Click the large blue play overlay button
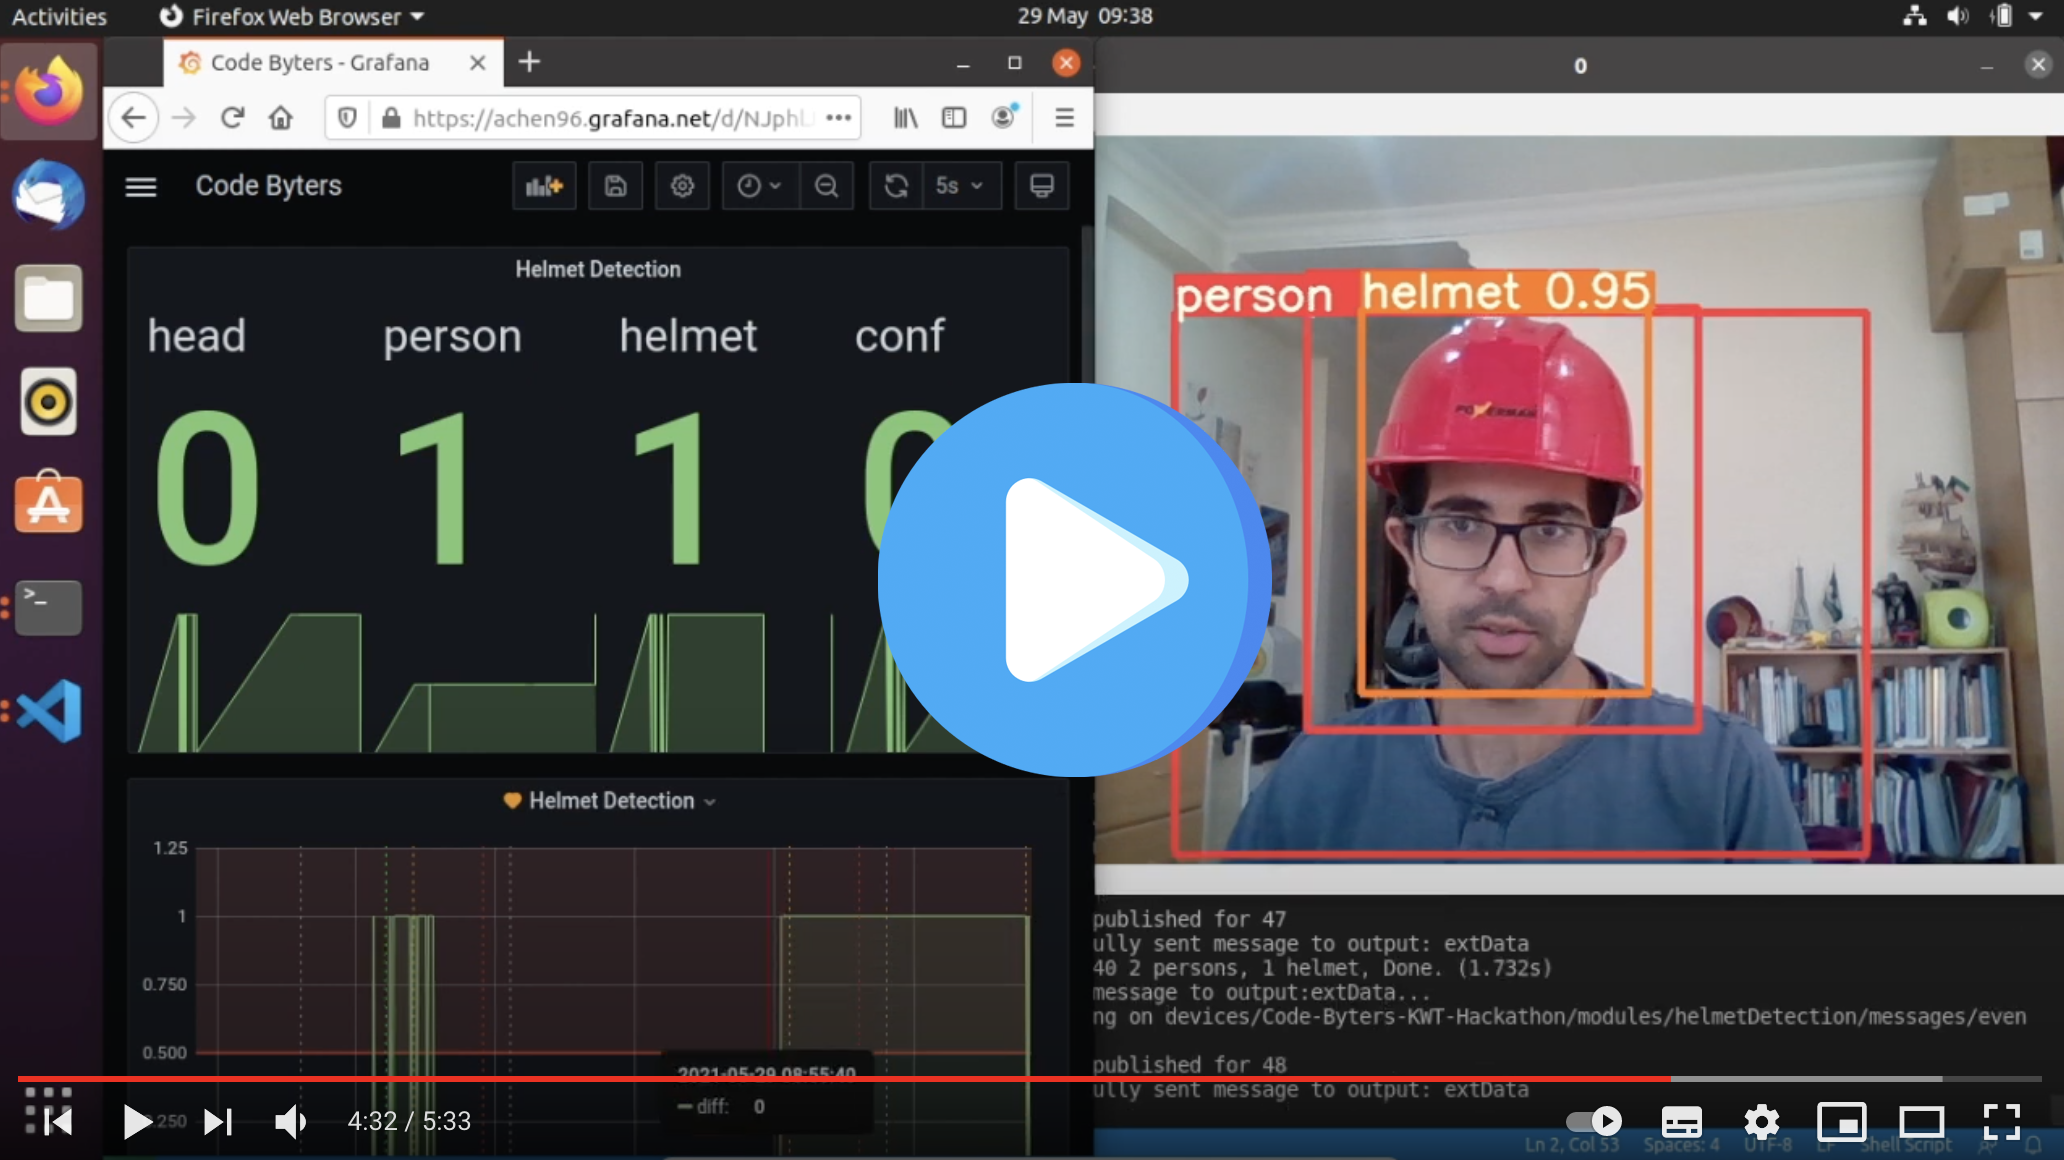The width and height of the screenshot is (2064, 1160). tap(1073, 579)
